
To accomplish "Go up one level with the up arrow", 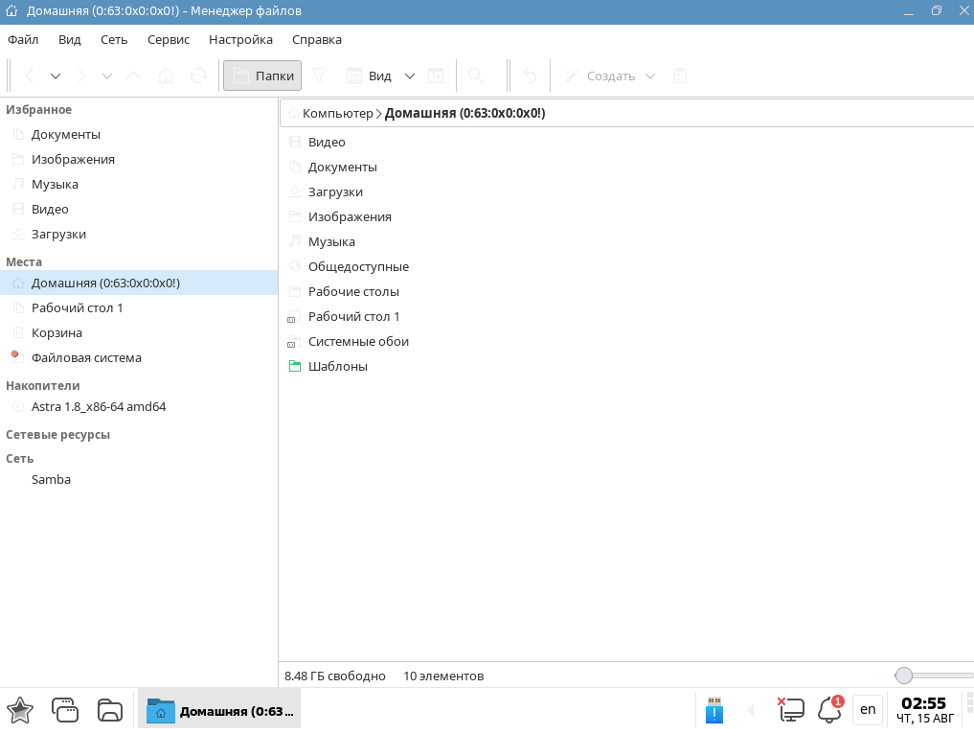I will point(135,76).
